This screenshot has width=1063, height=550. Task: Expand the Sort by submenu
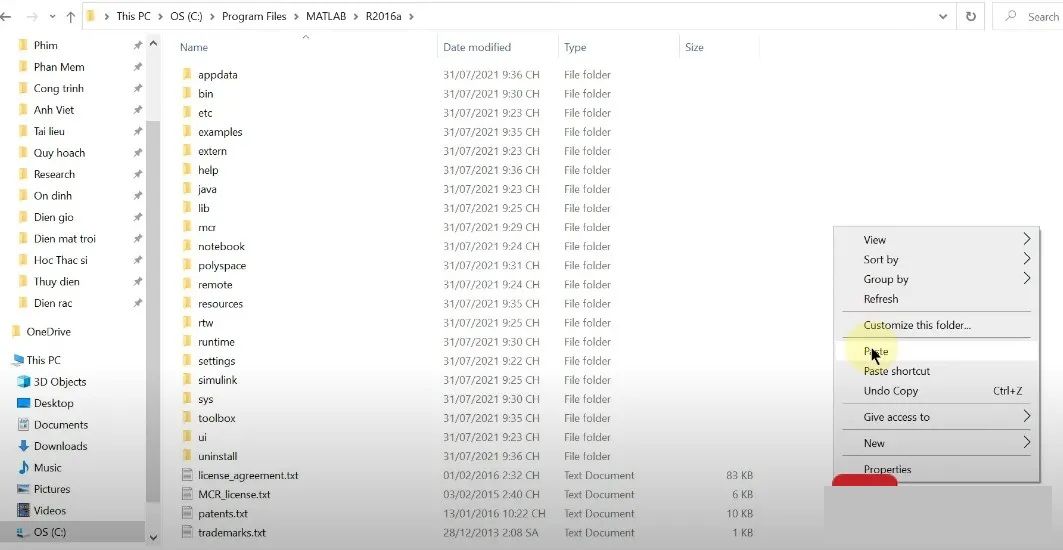point(936,259)
